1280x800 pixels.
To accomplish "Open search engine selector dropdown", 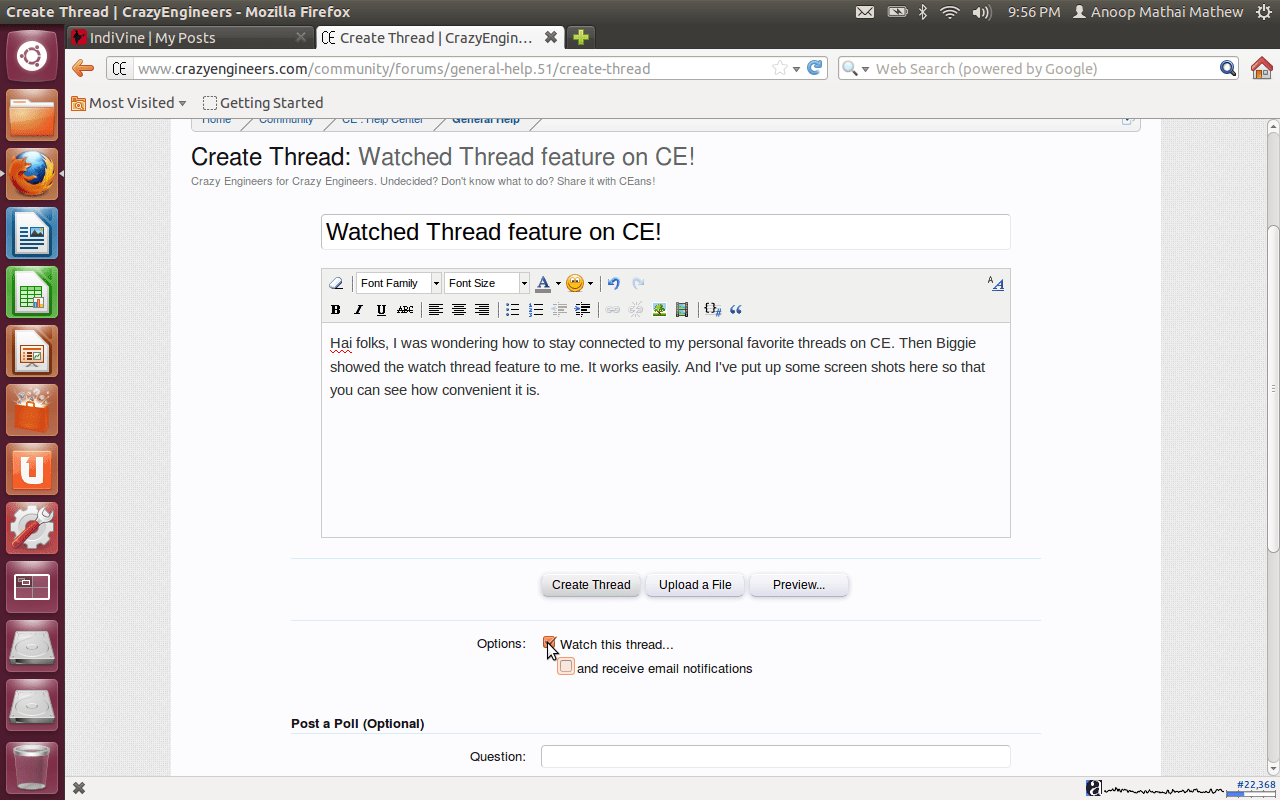I will coord(856,69).
